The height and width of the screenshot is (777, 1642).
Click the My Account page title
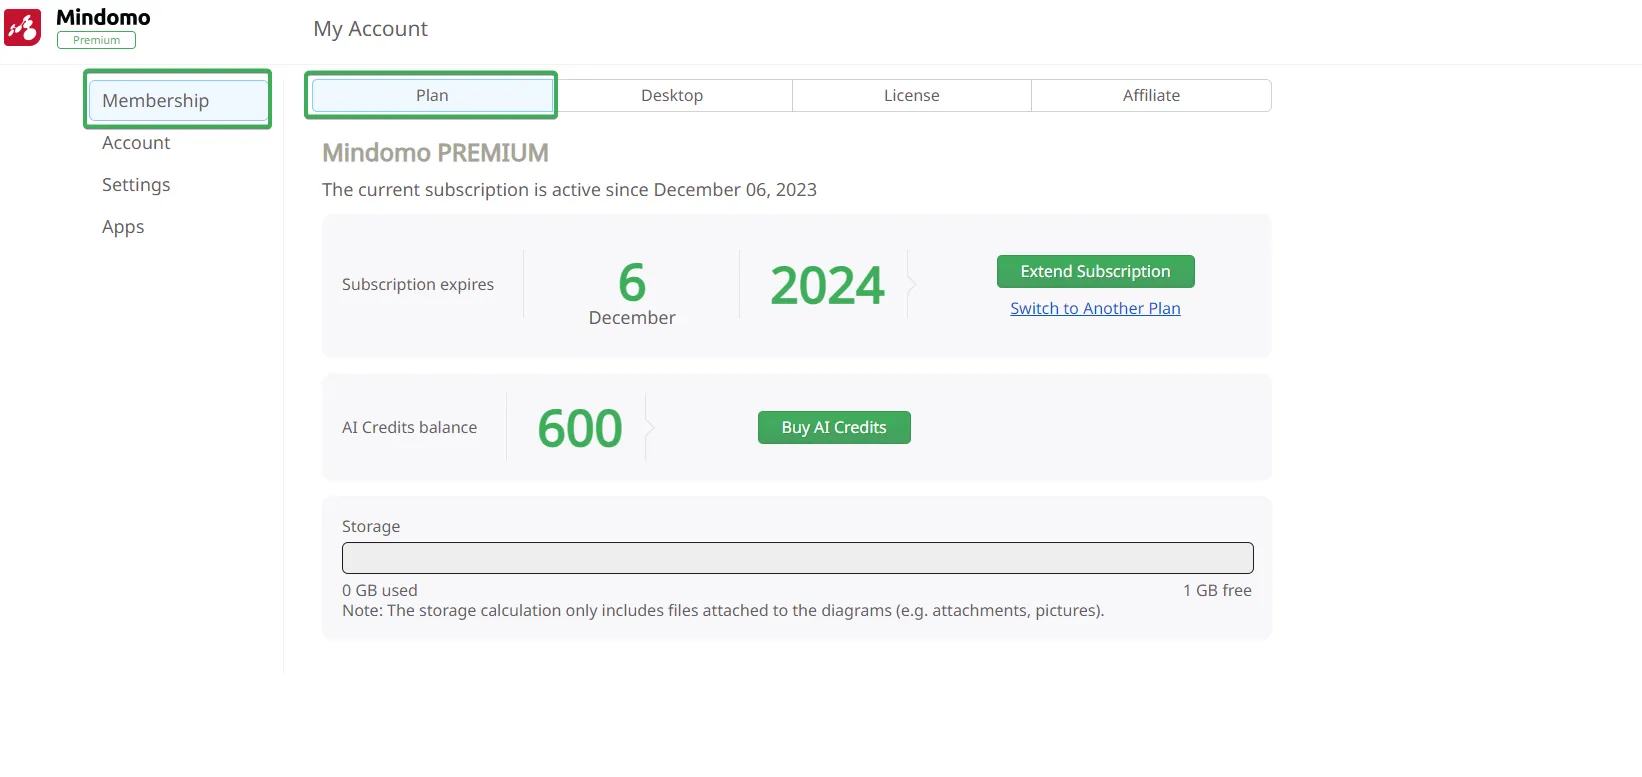(370, 29)
